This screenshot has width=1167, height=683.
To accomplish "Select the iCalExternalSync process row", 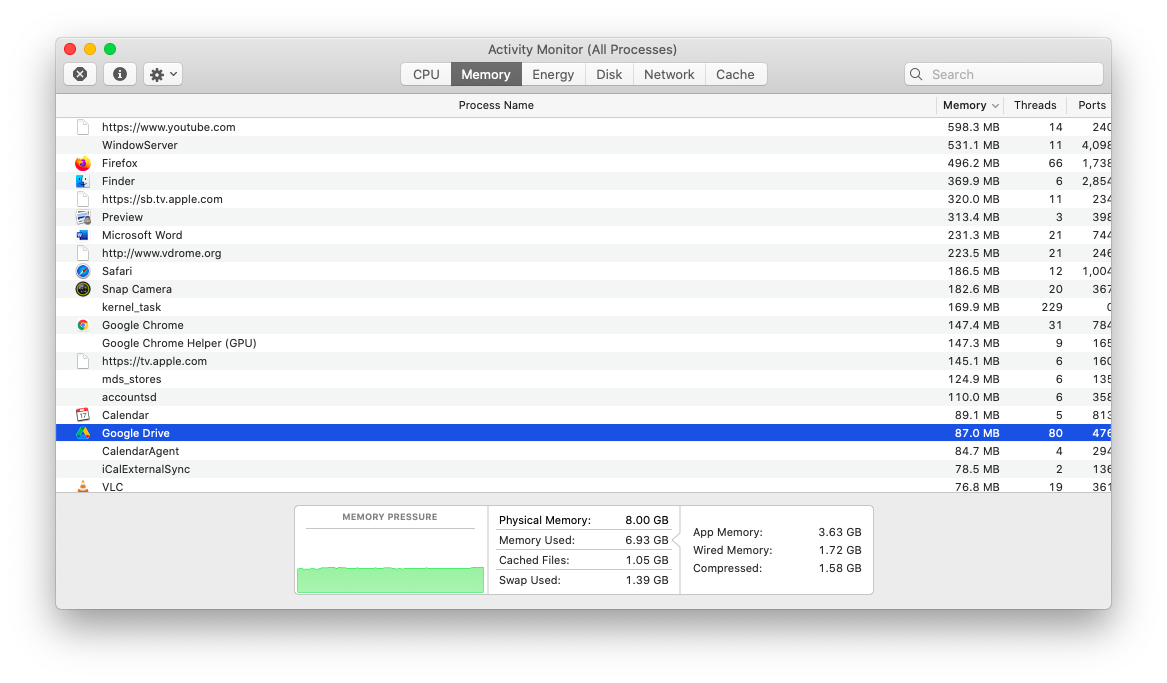I will [584, 469].
